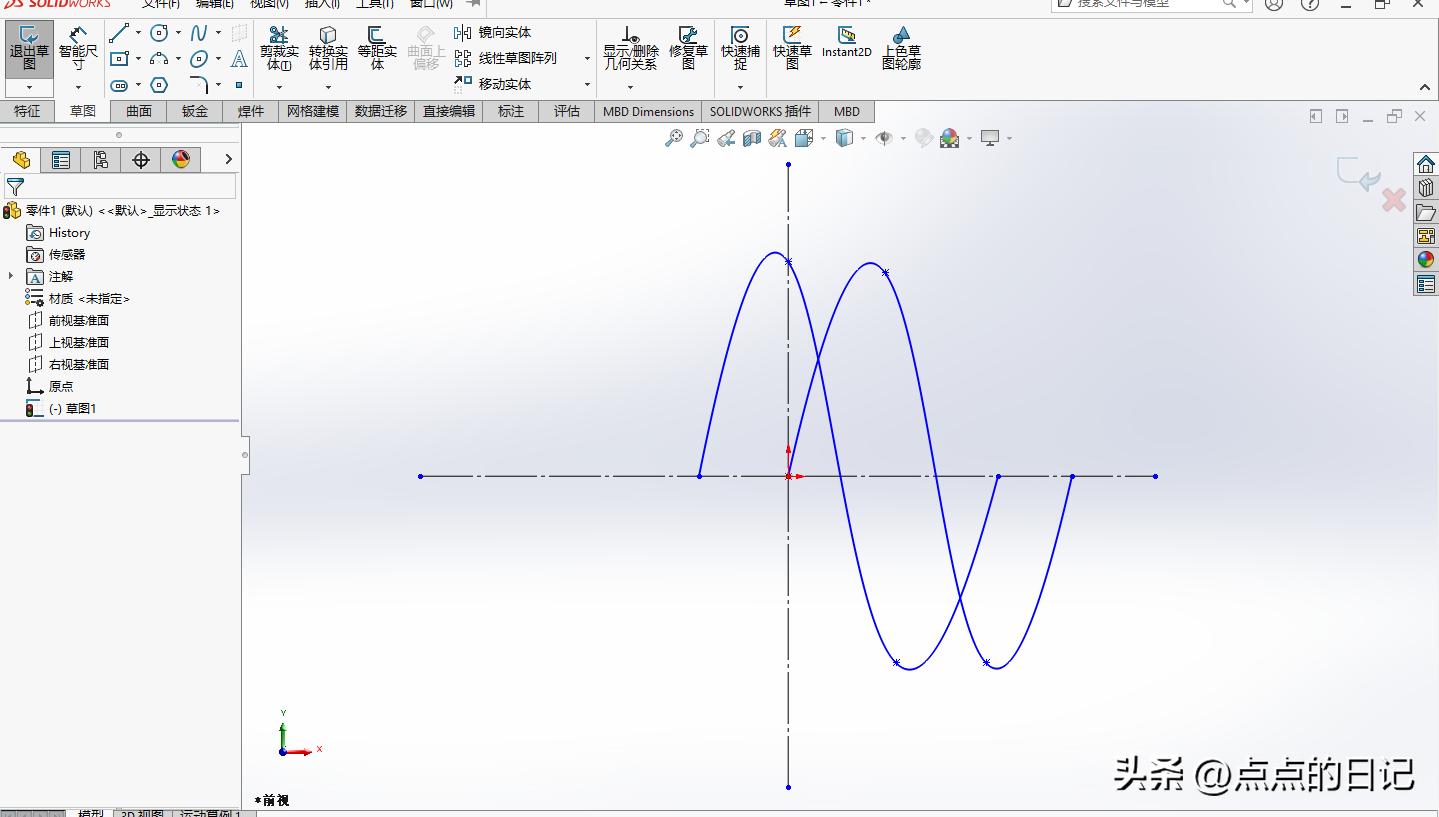This screenshot has width=1439, height=817.
Task: Open the Spline tool dropdown arrow
Action: pyautogui.click(x=218, y=33)
